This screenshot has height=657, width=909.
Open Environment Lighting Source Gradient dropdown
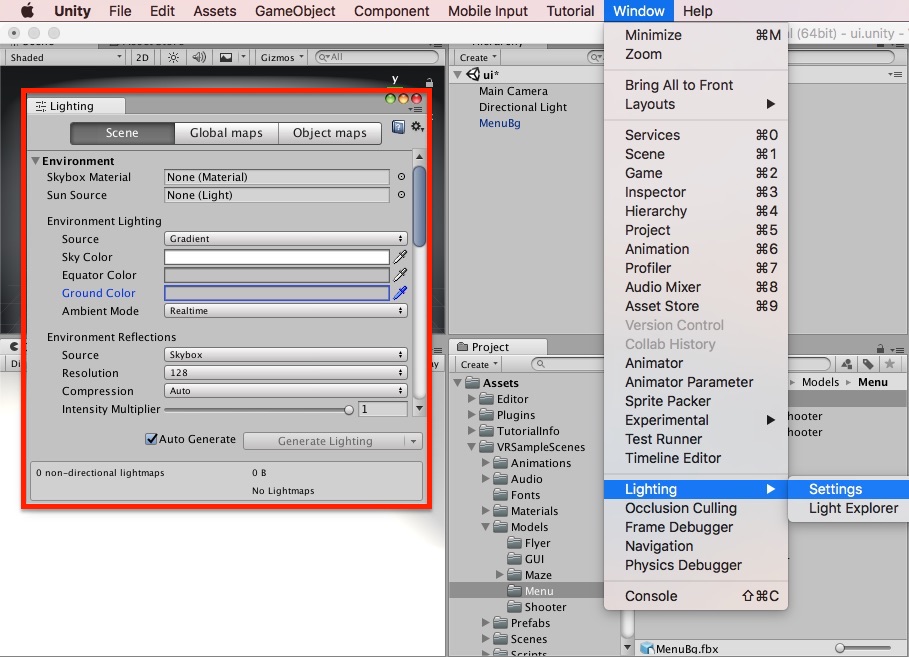(x=286, y=238)
